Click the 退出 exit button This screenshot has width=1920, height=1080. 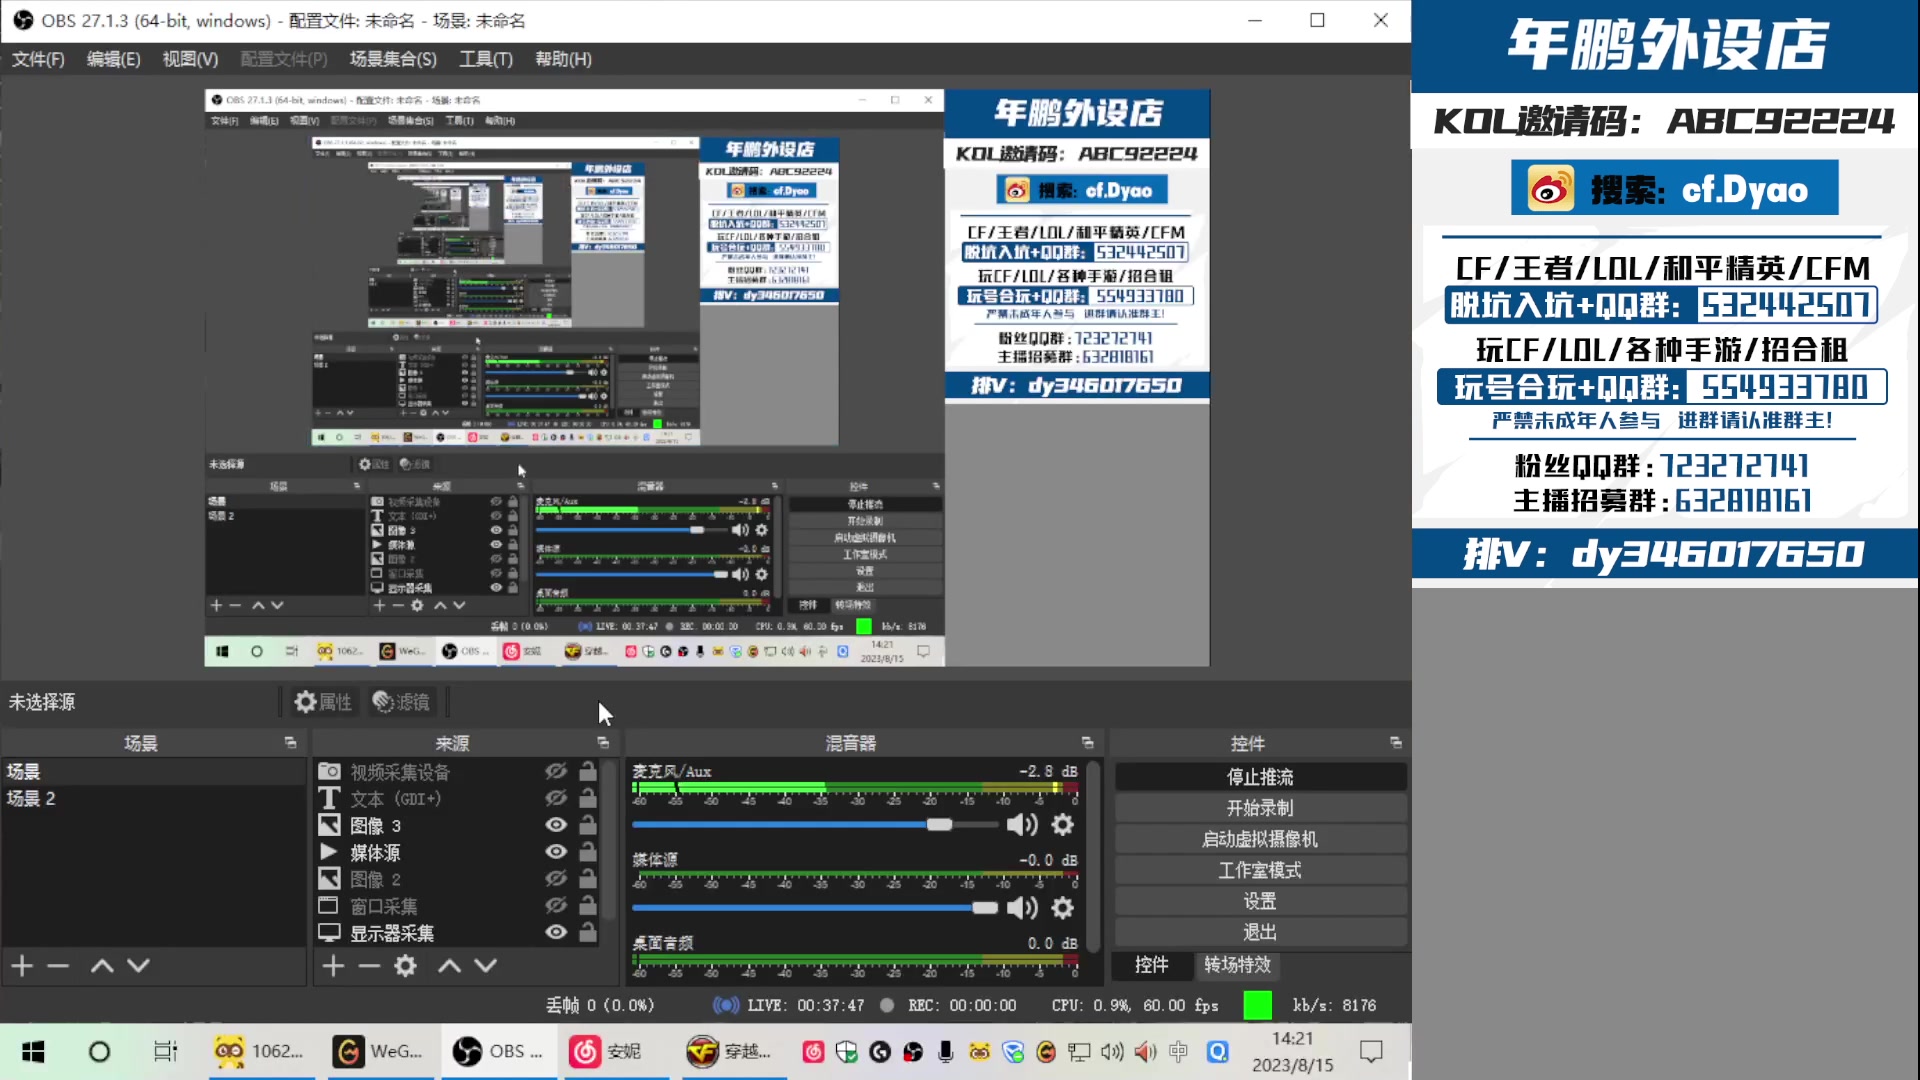pos(1260,932)
